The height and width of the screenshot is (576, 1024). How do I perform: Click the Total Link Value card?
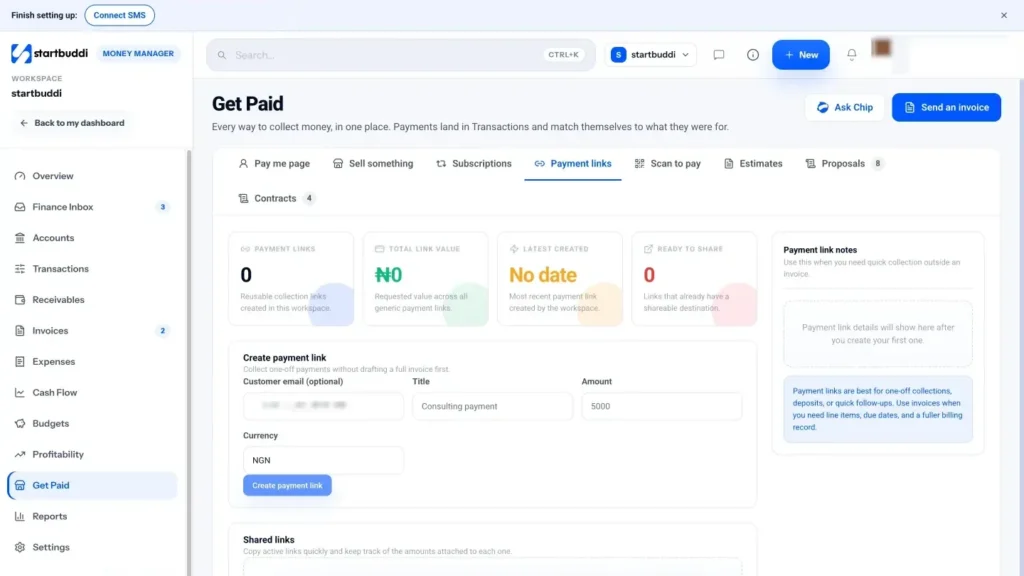click(x=426, y=279)
